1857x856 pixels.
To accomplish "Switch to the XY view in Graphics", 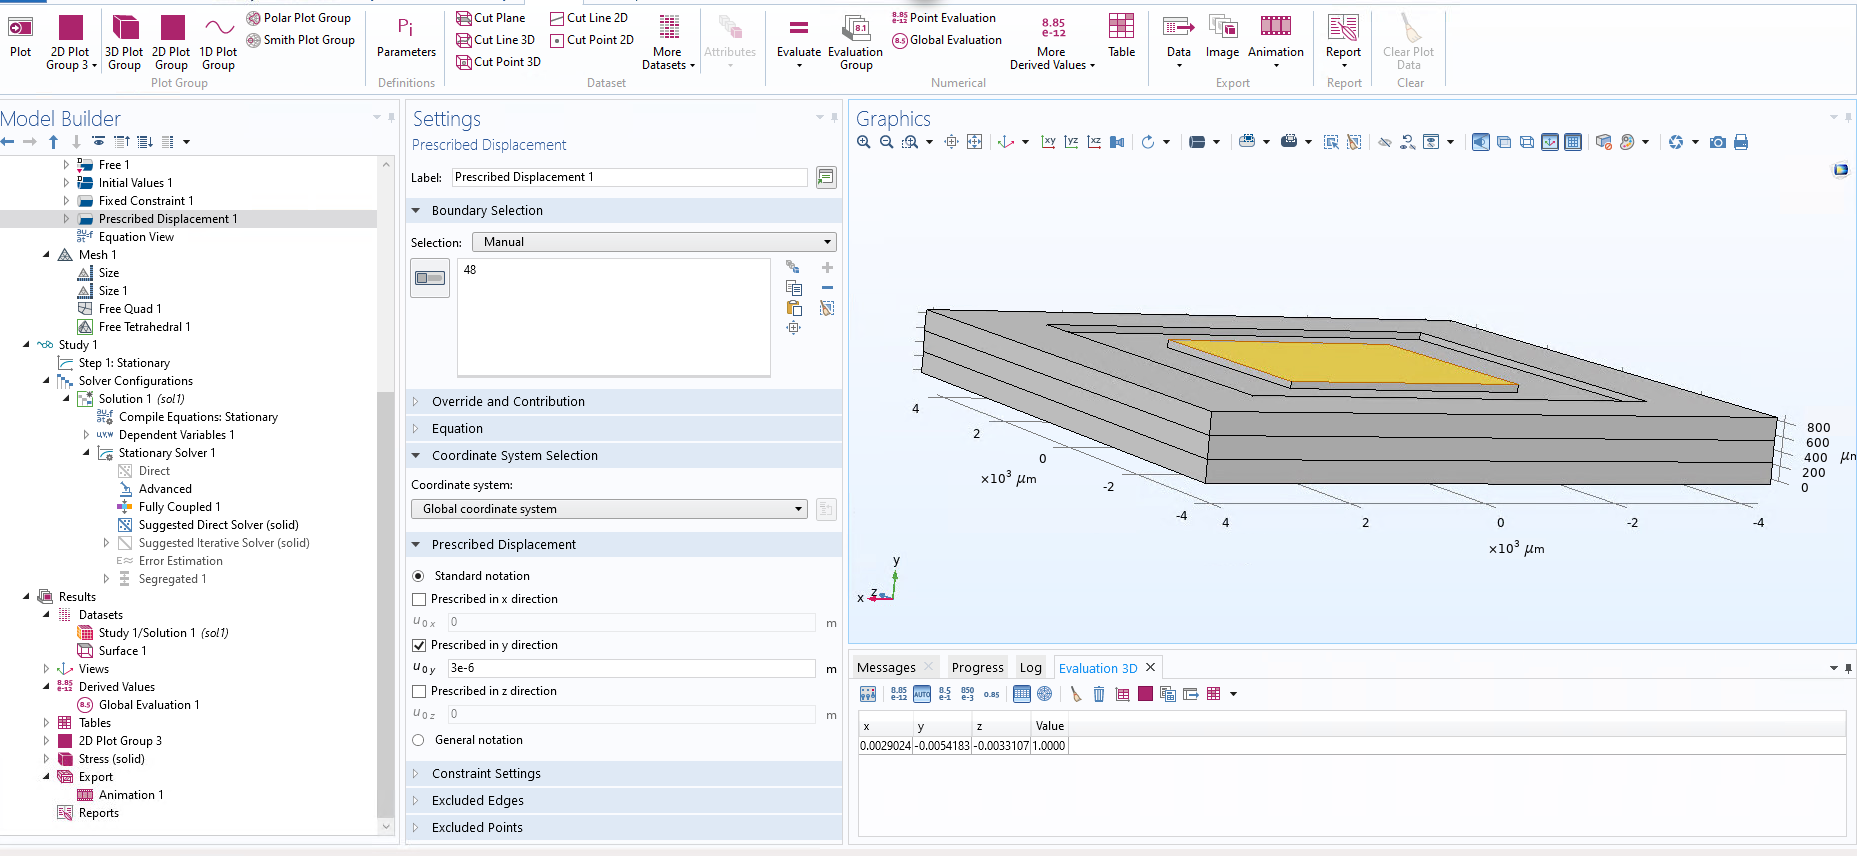I will coord(1048,142).
